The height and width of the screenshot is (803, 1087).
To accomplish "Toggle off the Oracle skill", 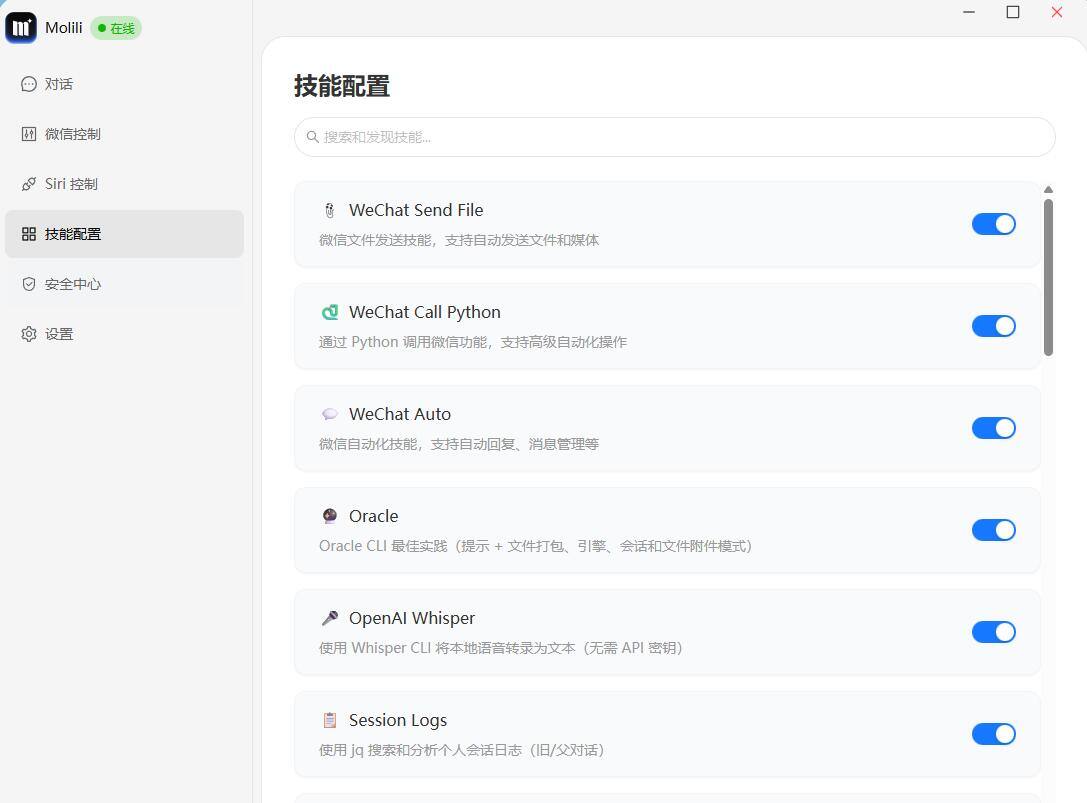I will (x=993, y=530).
